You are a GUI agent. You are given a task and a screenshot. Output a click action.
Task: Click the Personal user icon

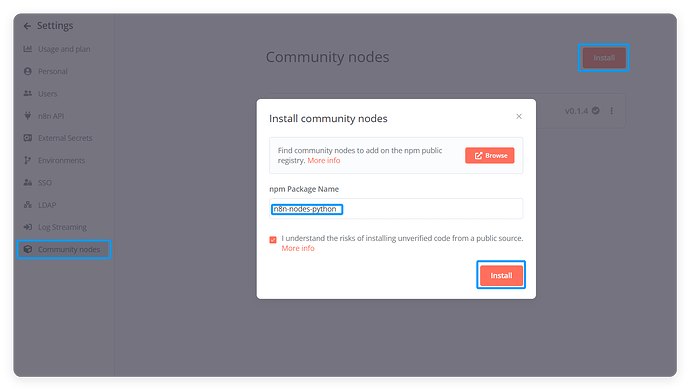point(28,71)
